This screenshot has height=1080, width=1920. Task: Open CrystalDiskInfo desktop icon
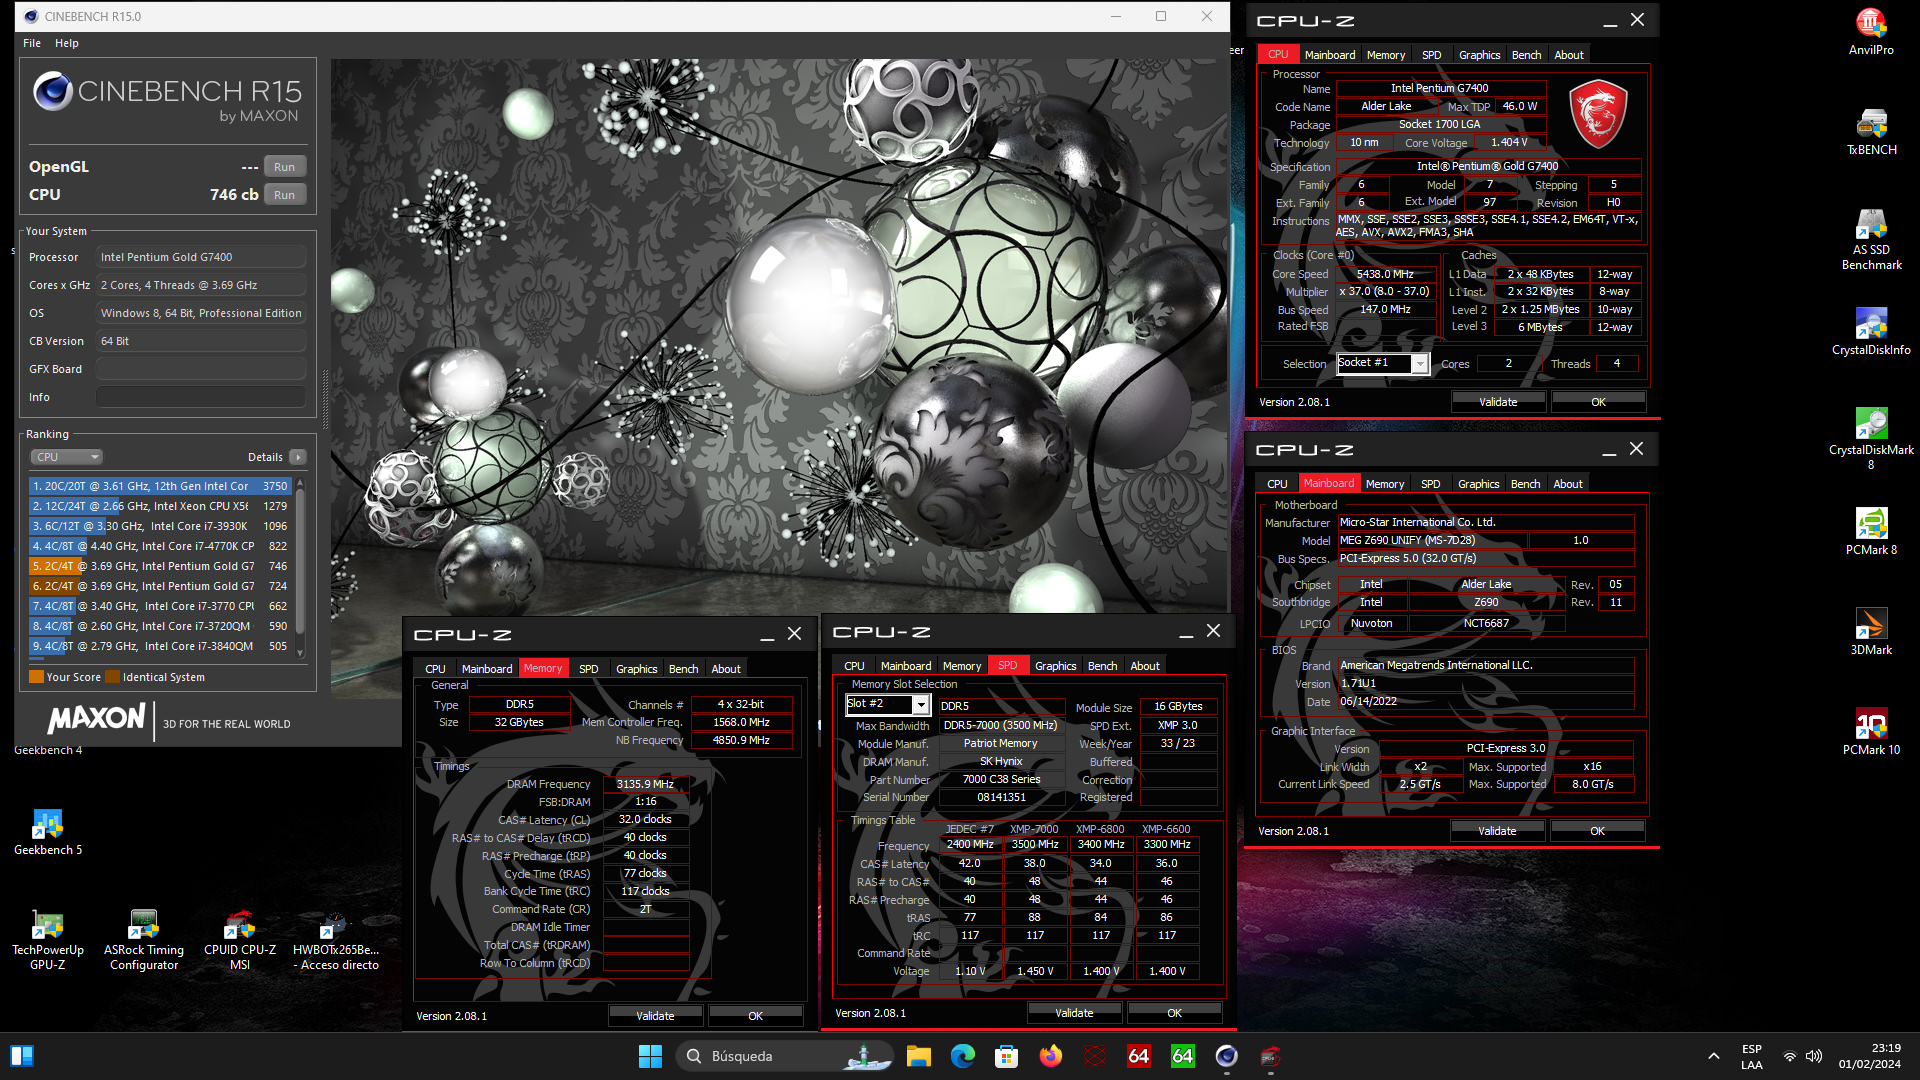tap(1870, 331)
